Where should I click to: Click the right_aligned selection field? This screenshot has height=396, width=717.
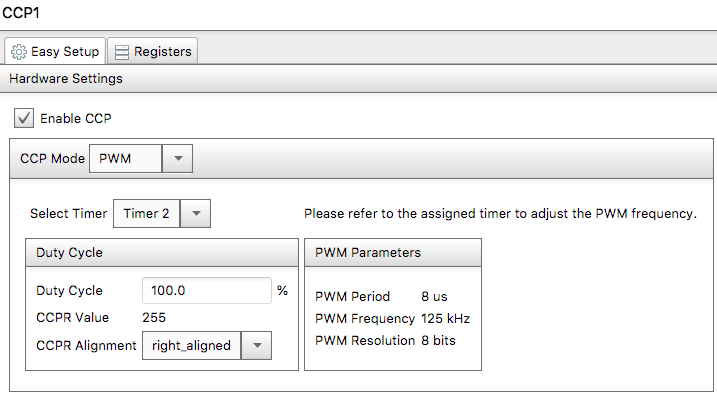(x=192, y=346)
